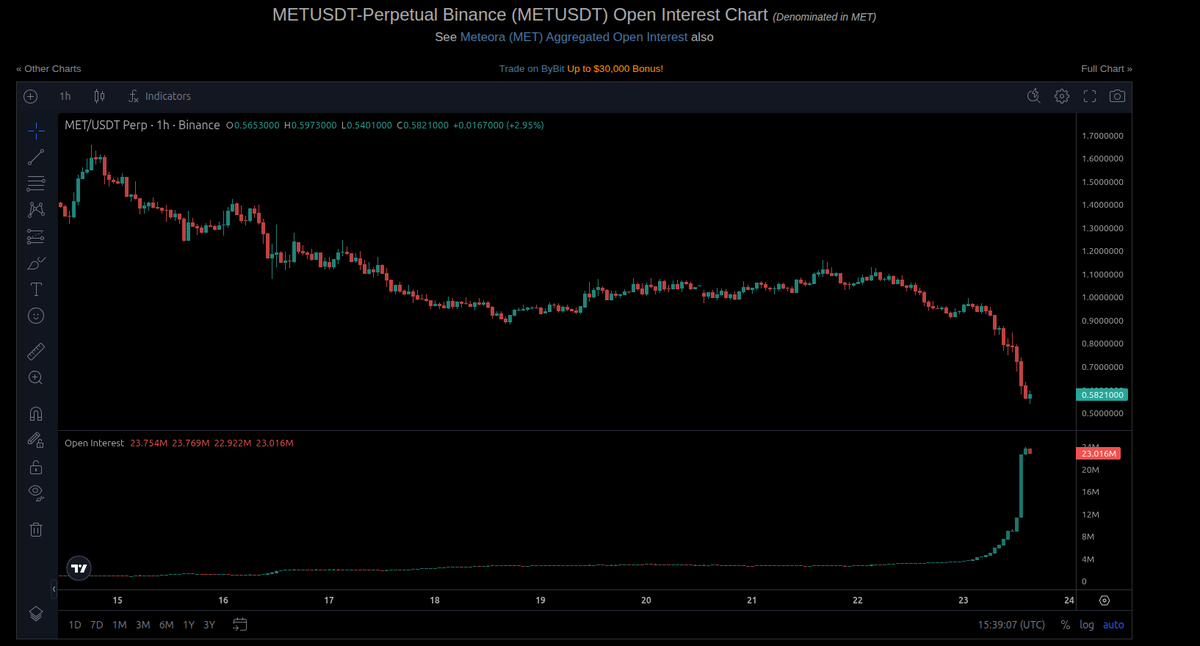Viewport: 1200px width, 646px height.
Task: Set the range to 1M
Action: [119, 625]
